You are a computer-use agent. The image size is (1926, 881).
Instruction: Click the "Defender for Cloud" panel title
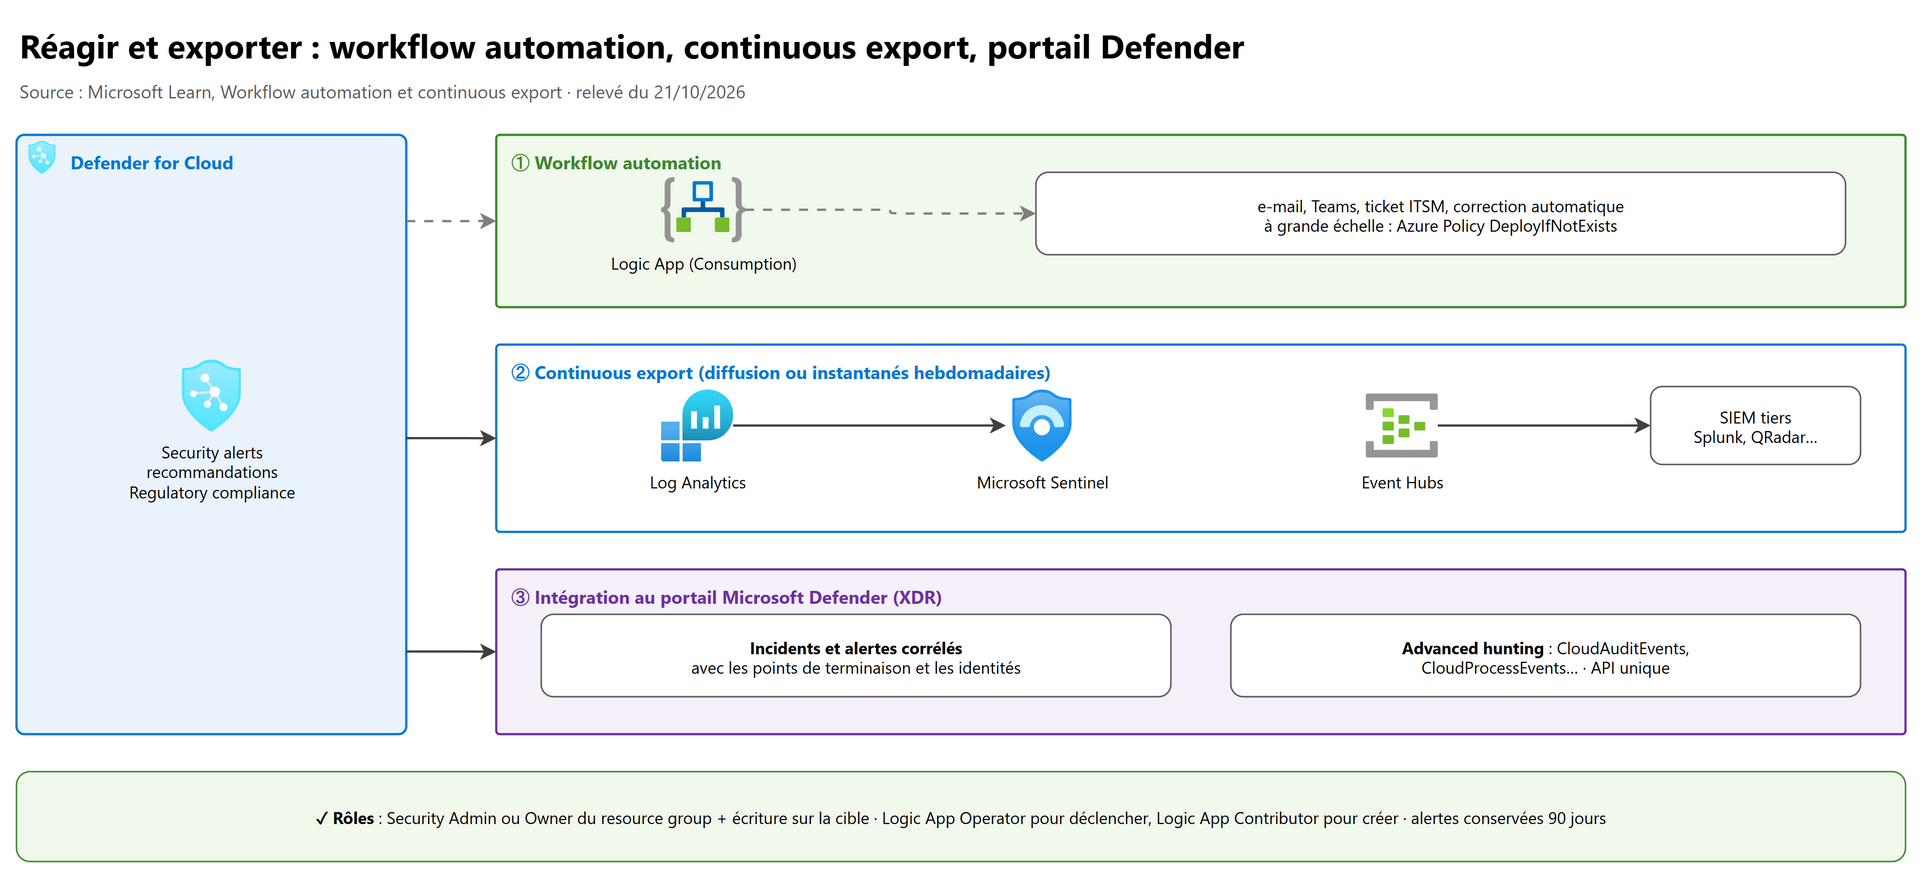coord(152,163)
